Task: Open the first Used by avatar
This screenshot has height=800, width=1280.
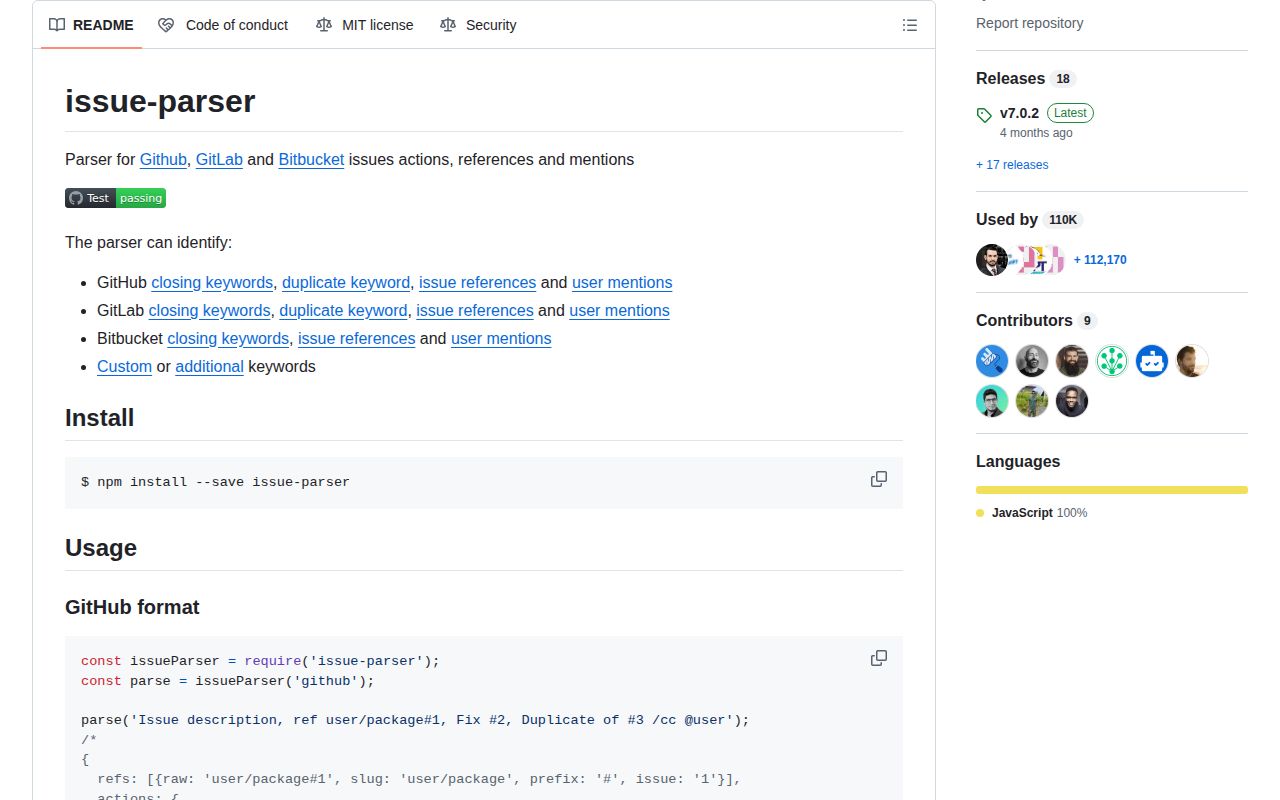Action: click(992, 260)
